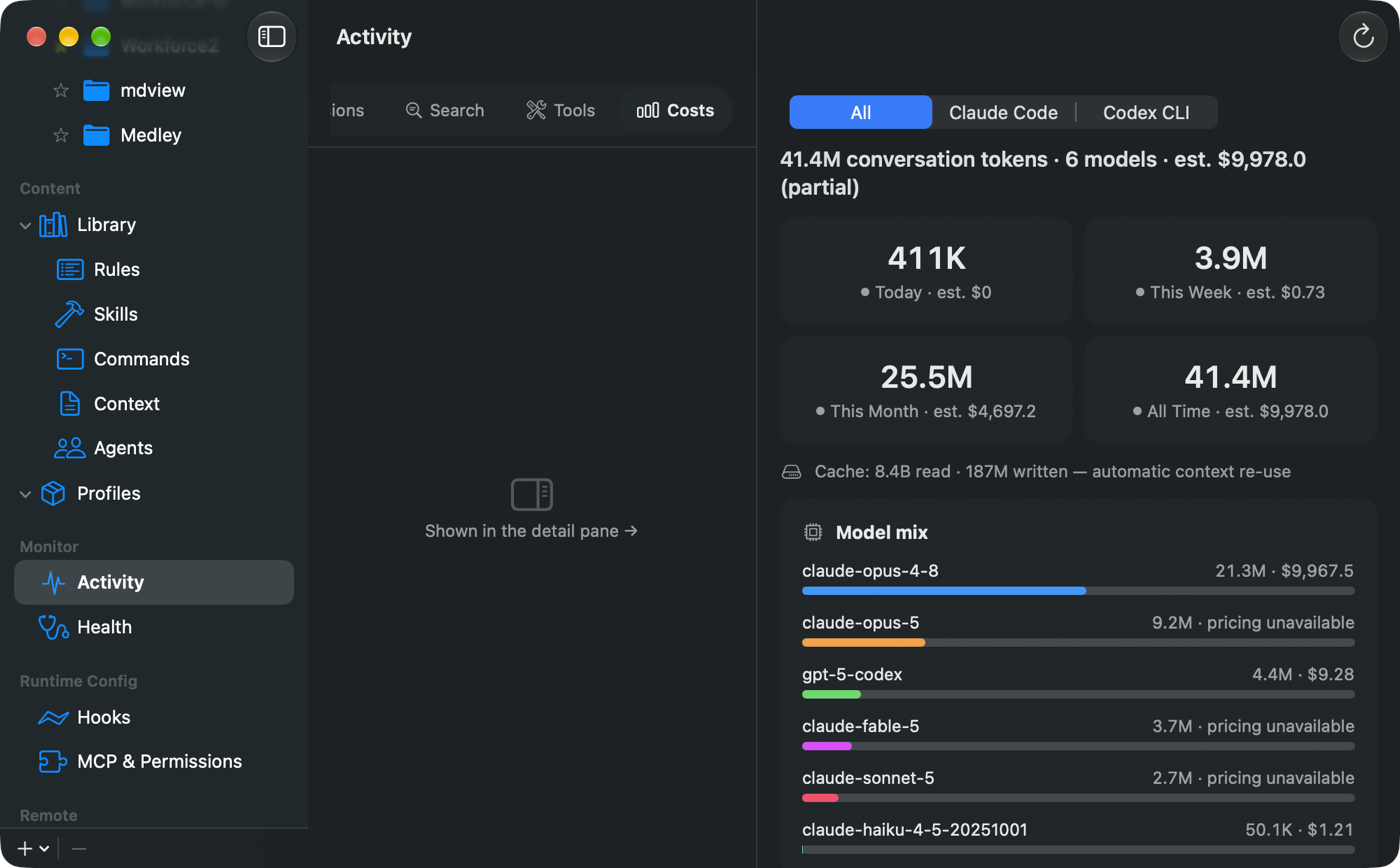Click the star next to Medley
This screenshot has height=868, width=1400.
[x=60, y=135]
